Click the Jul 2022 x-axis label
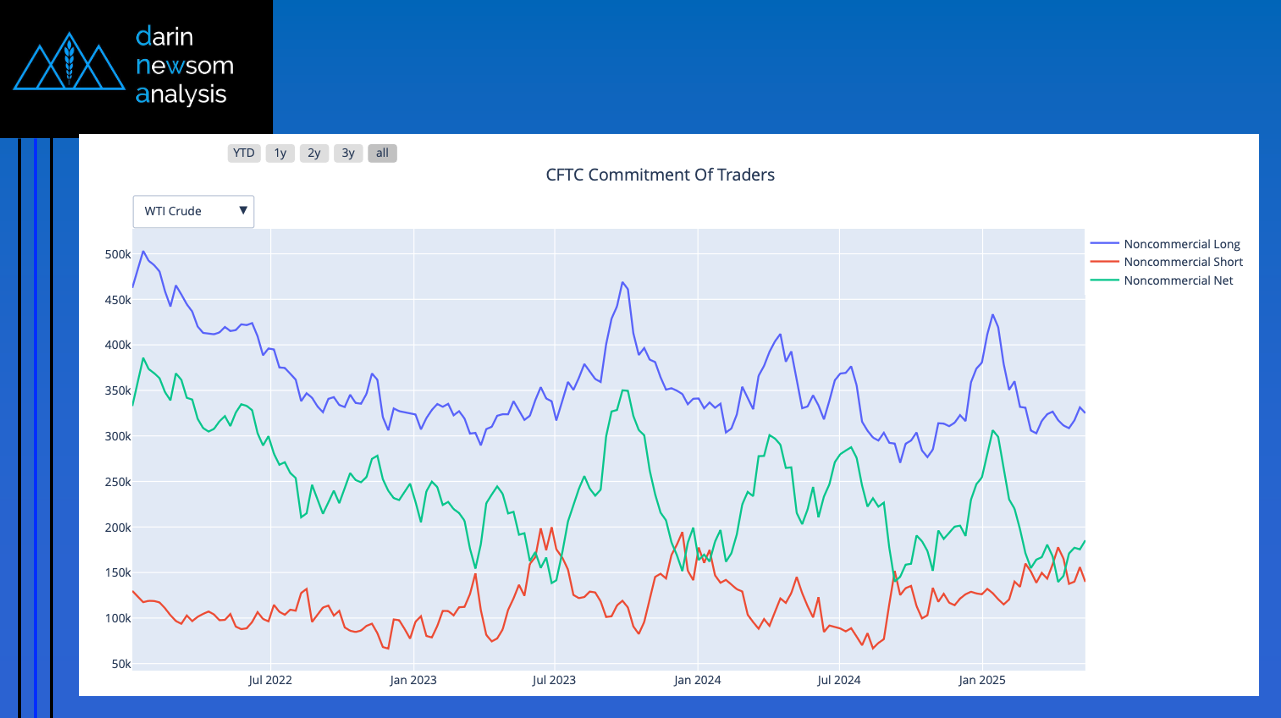The height and width of the screenshot is (718, 1281). tap(270, 681)
